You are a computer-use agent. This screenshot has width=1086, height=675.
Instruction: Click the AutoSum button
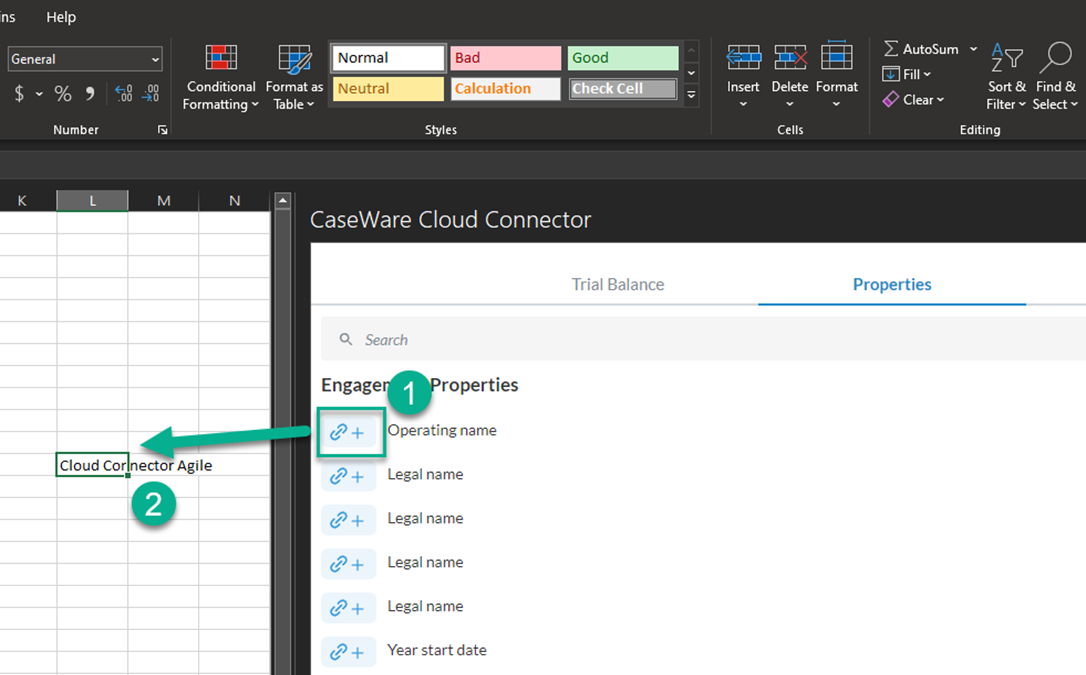[921, 49]
